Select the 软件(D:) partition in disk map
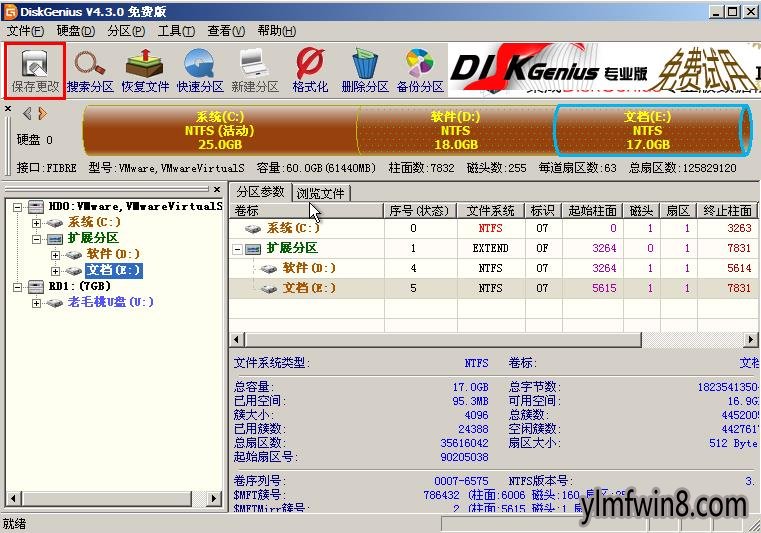The image size is (761, 533). click(455, 131)
